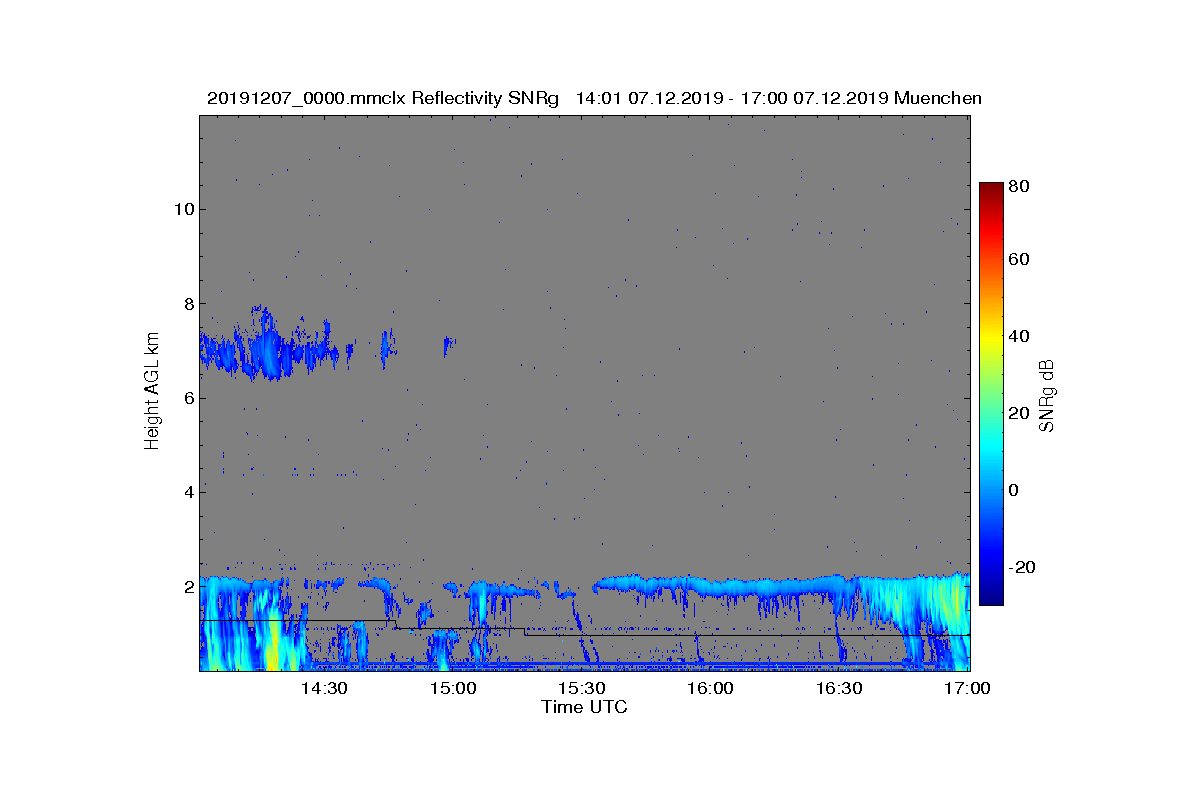Click the 15:30 time tick label
Screen dimensions: 1200x800
pos(582,688)
